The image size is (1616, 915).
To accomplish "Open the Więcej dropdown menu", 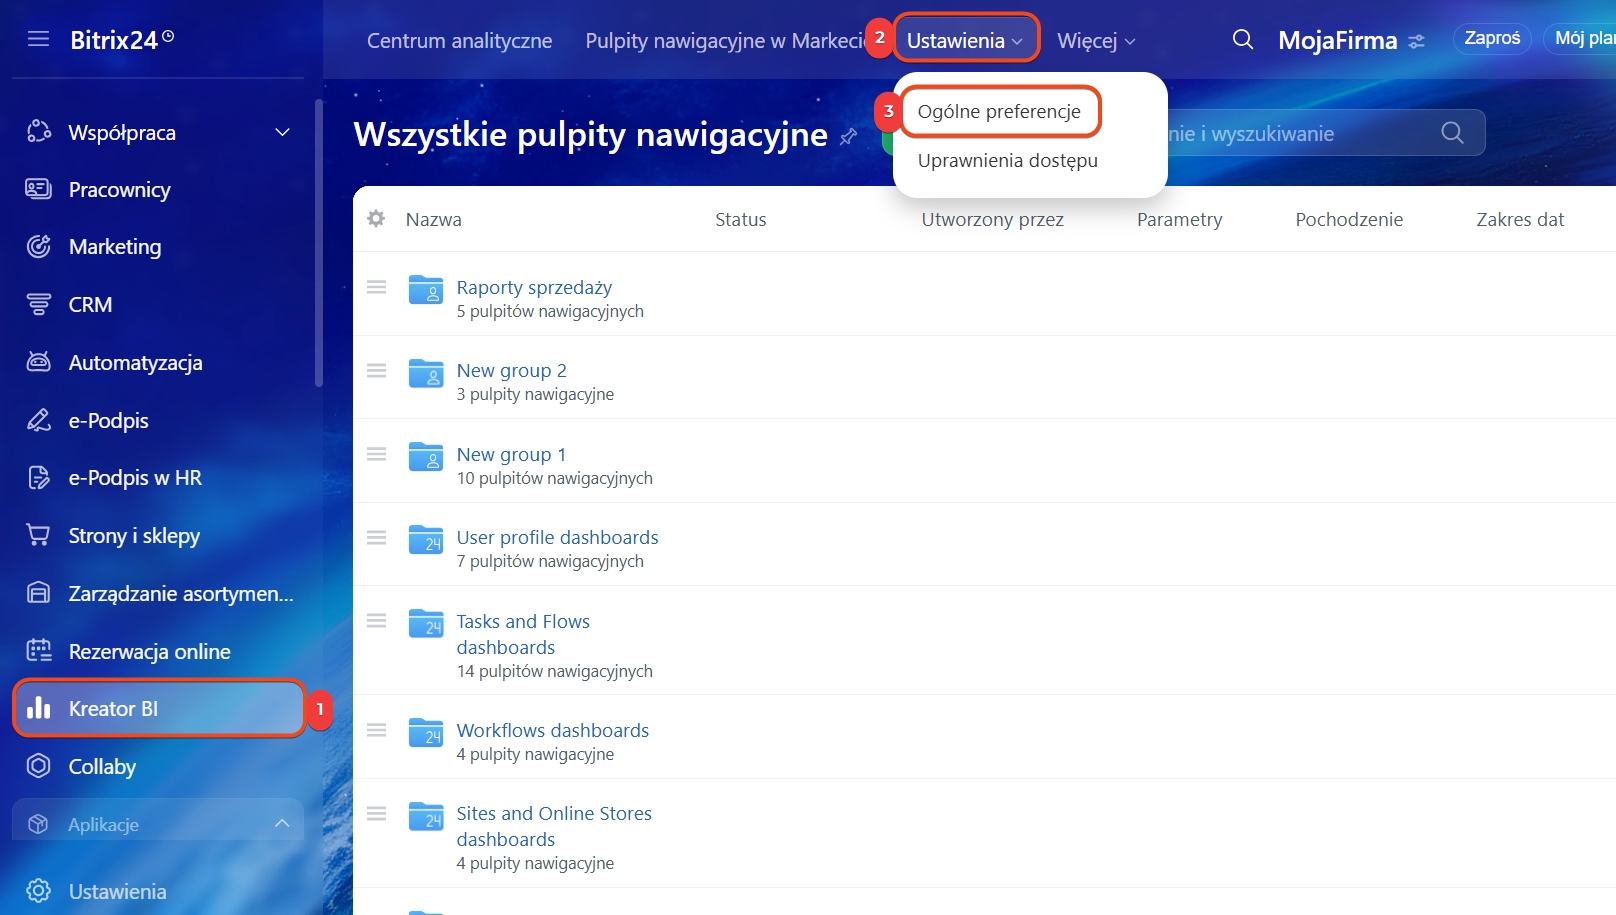I will [1096, 41].
